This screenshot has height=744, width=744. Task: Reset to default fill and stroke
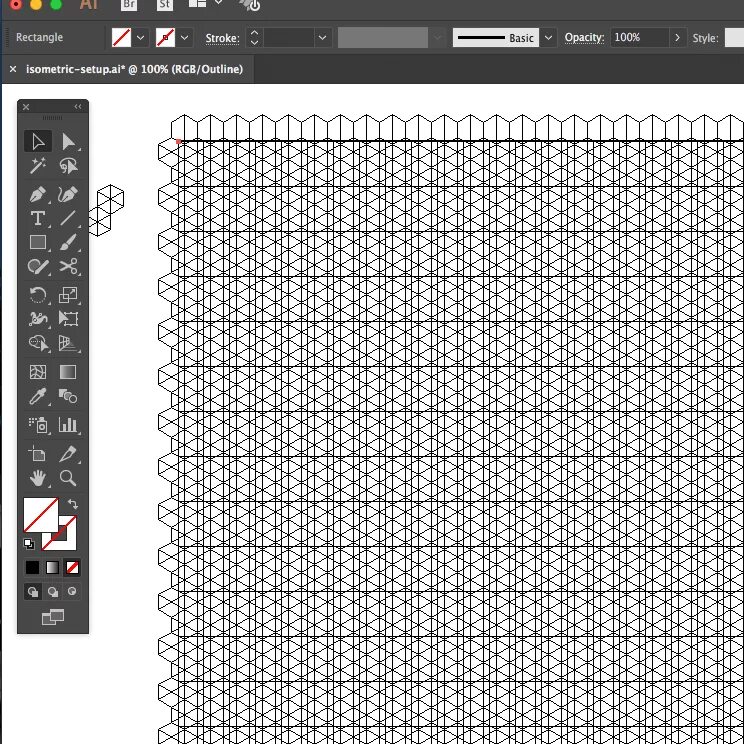[x=29, y=544]
